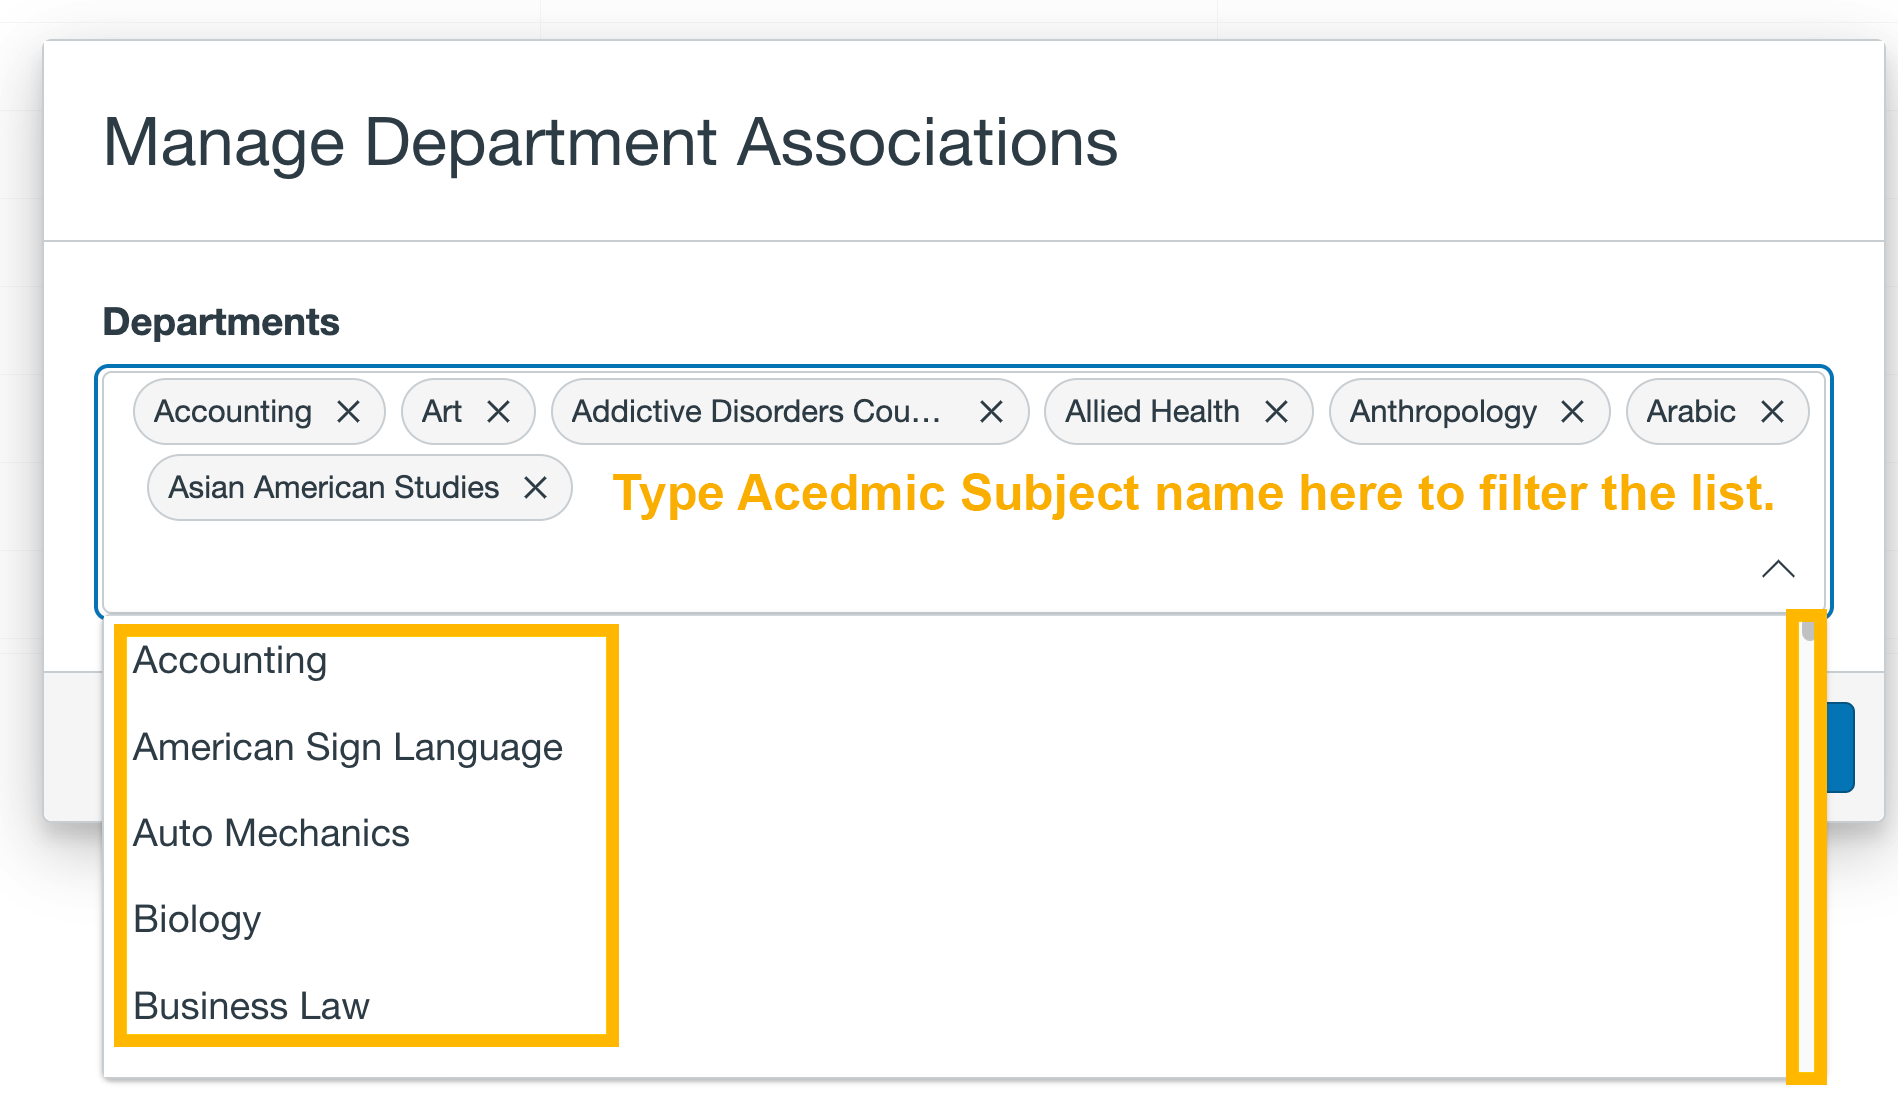Remove the Asian American Studies chip

point(535,488)
